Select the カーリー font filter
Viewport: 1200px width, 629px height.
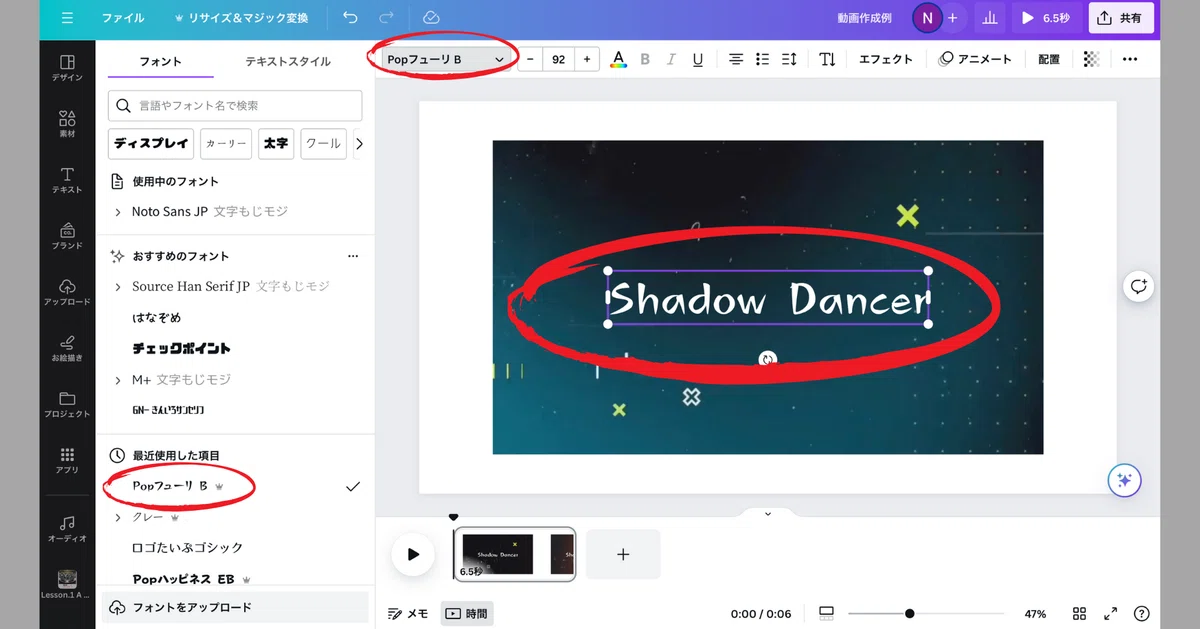pos(226,144)
